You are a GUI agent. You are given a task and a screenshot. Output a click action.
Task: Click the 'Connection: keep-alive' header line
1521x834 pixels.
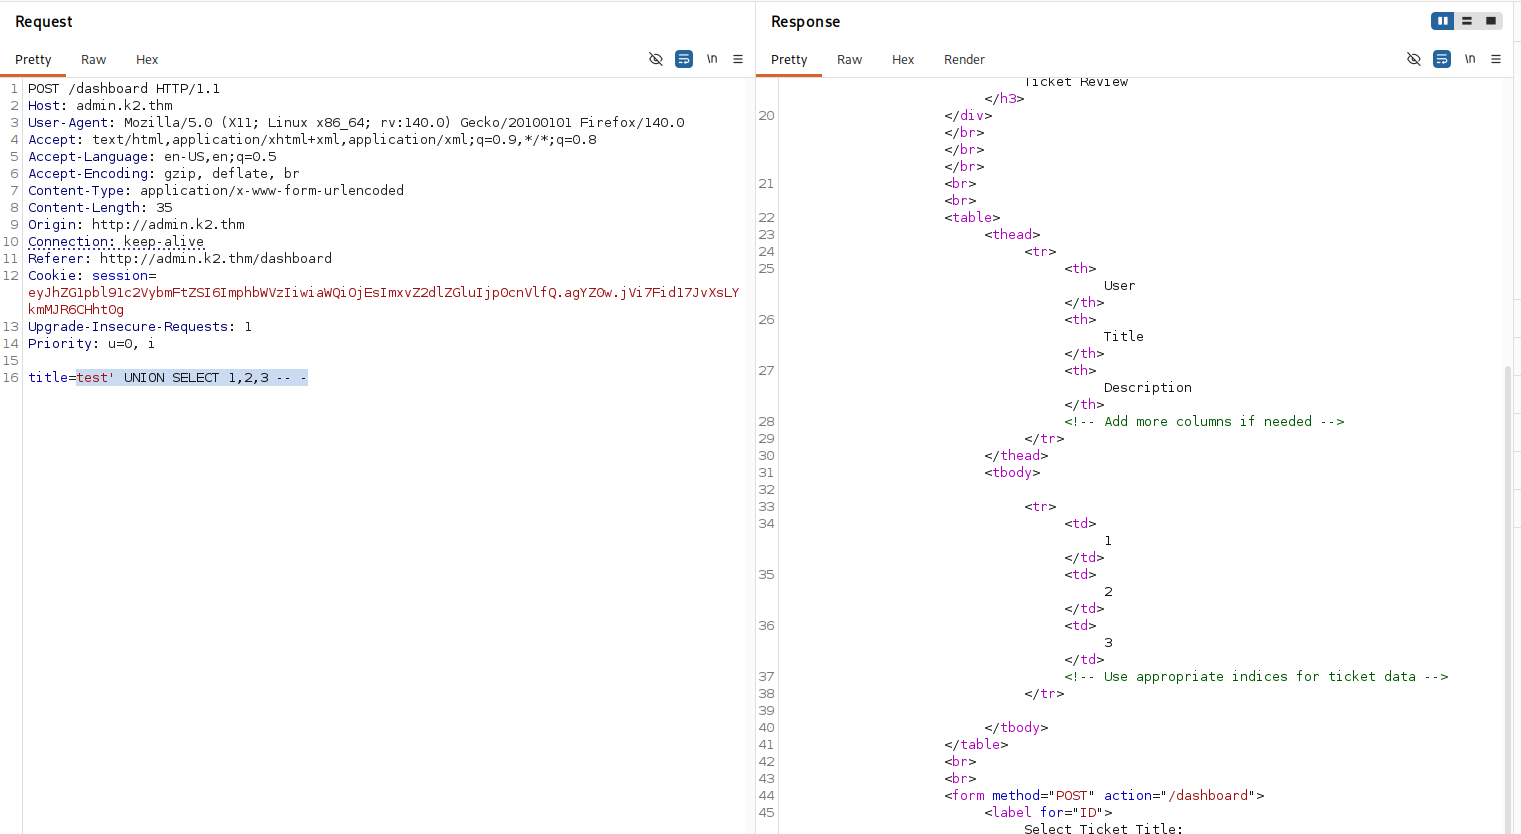pyautogui.click(x=116, y=241)
